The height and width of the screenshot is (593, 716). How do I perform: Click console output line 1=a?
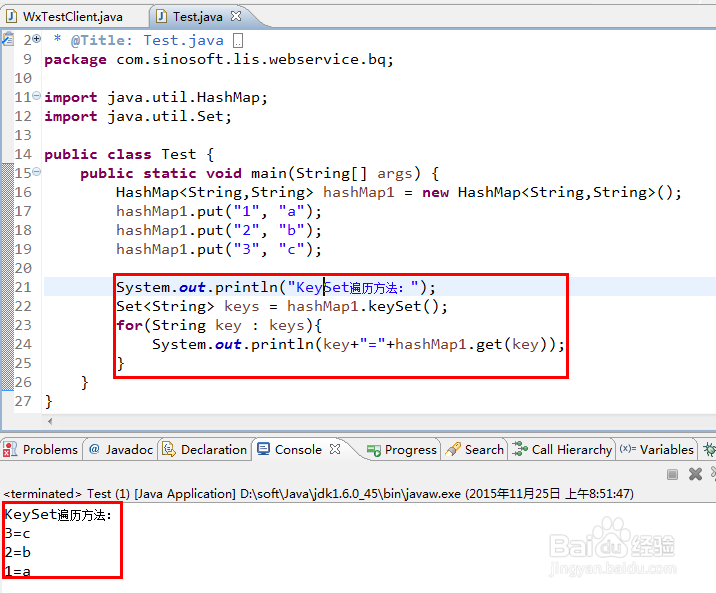tap(17, 571)
